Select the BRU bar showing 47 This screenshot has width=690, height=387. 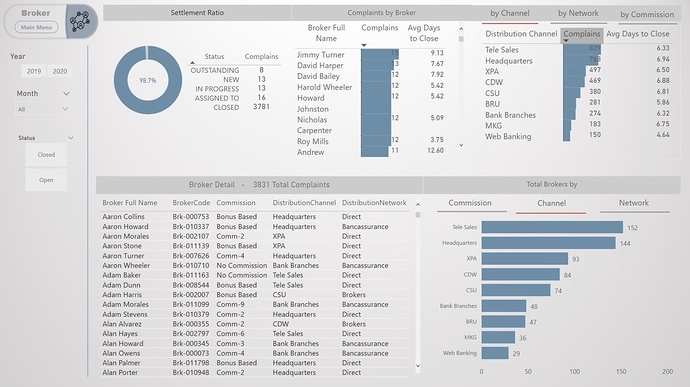(503, 322)
